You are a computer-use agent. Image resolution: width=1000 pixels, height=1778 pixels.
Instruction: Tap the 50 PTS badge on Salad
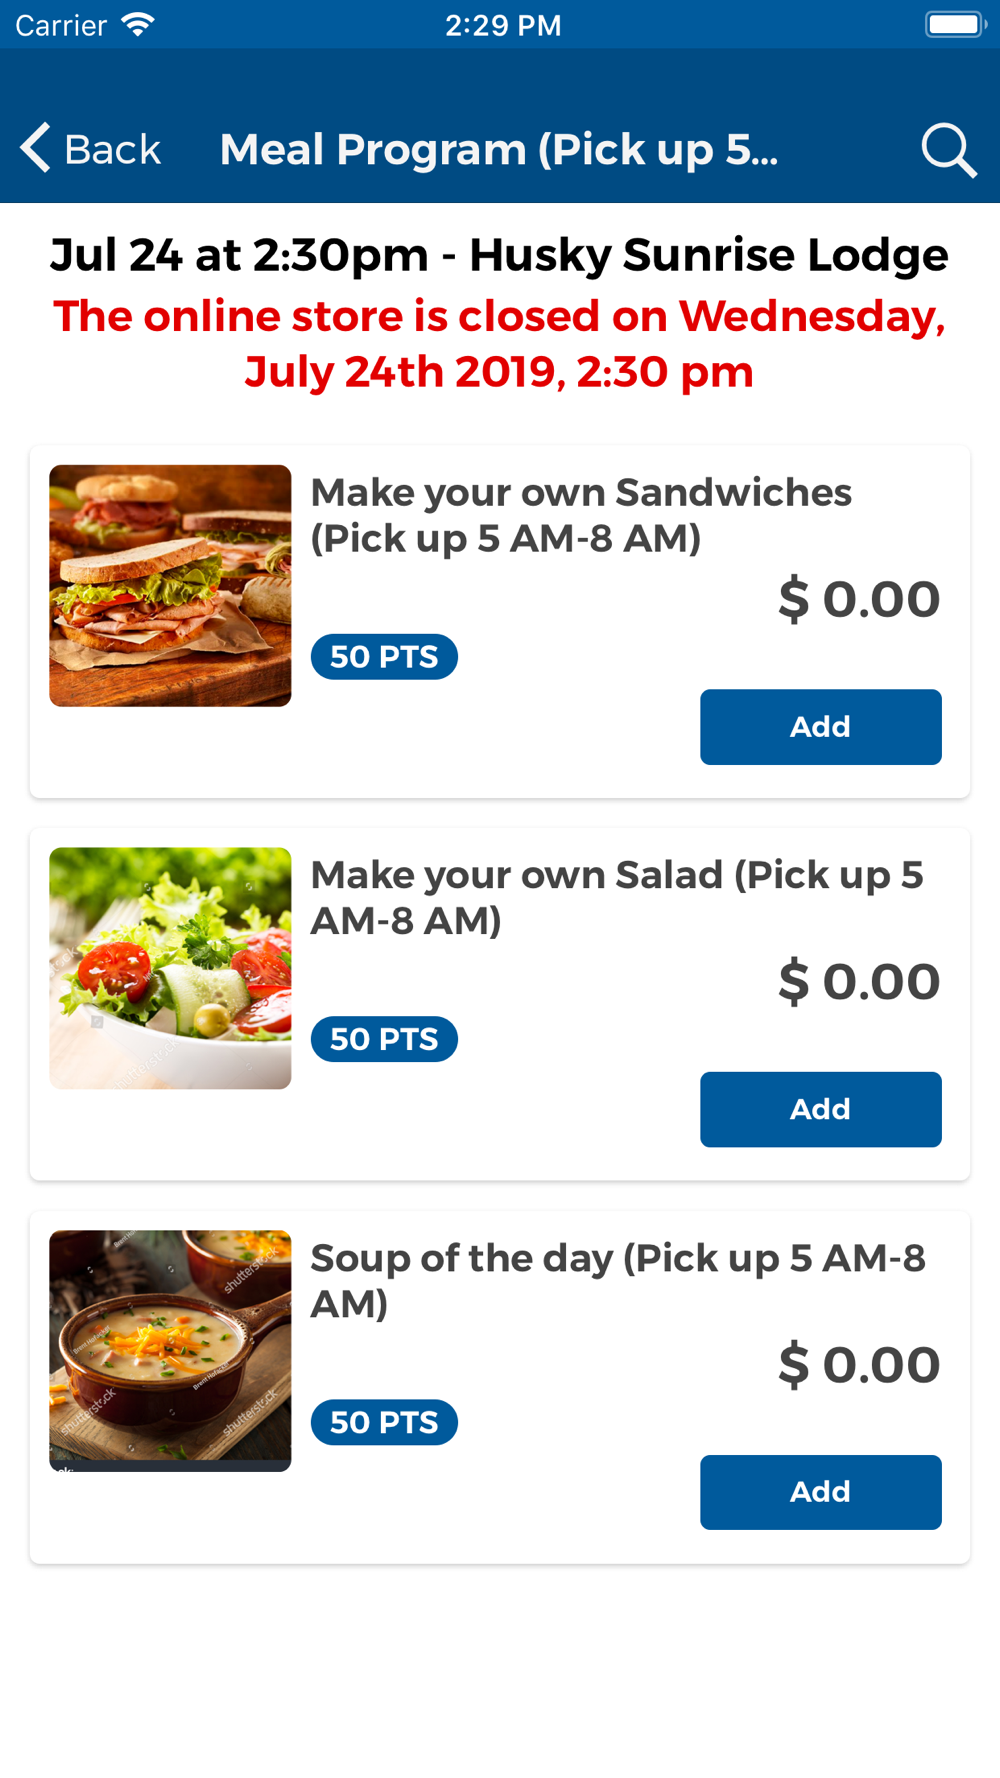coord(384,1039)
